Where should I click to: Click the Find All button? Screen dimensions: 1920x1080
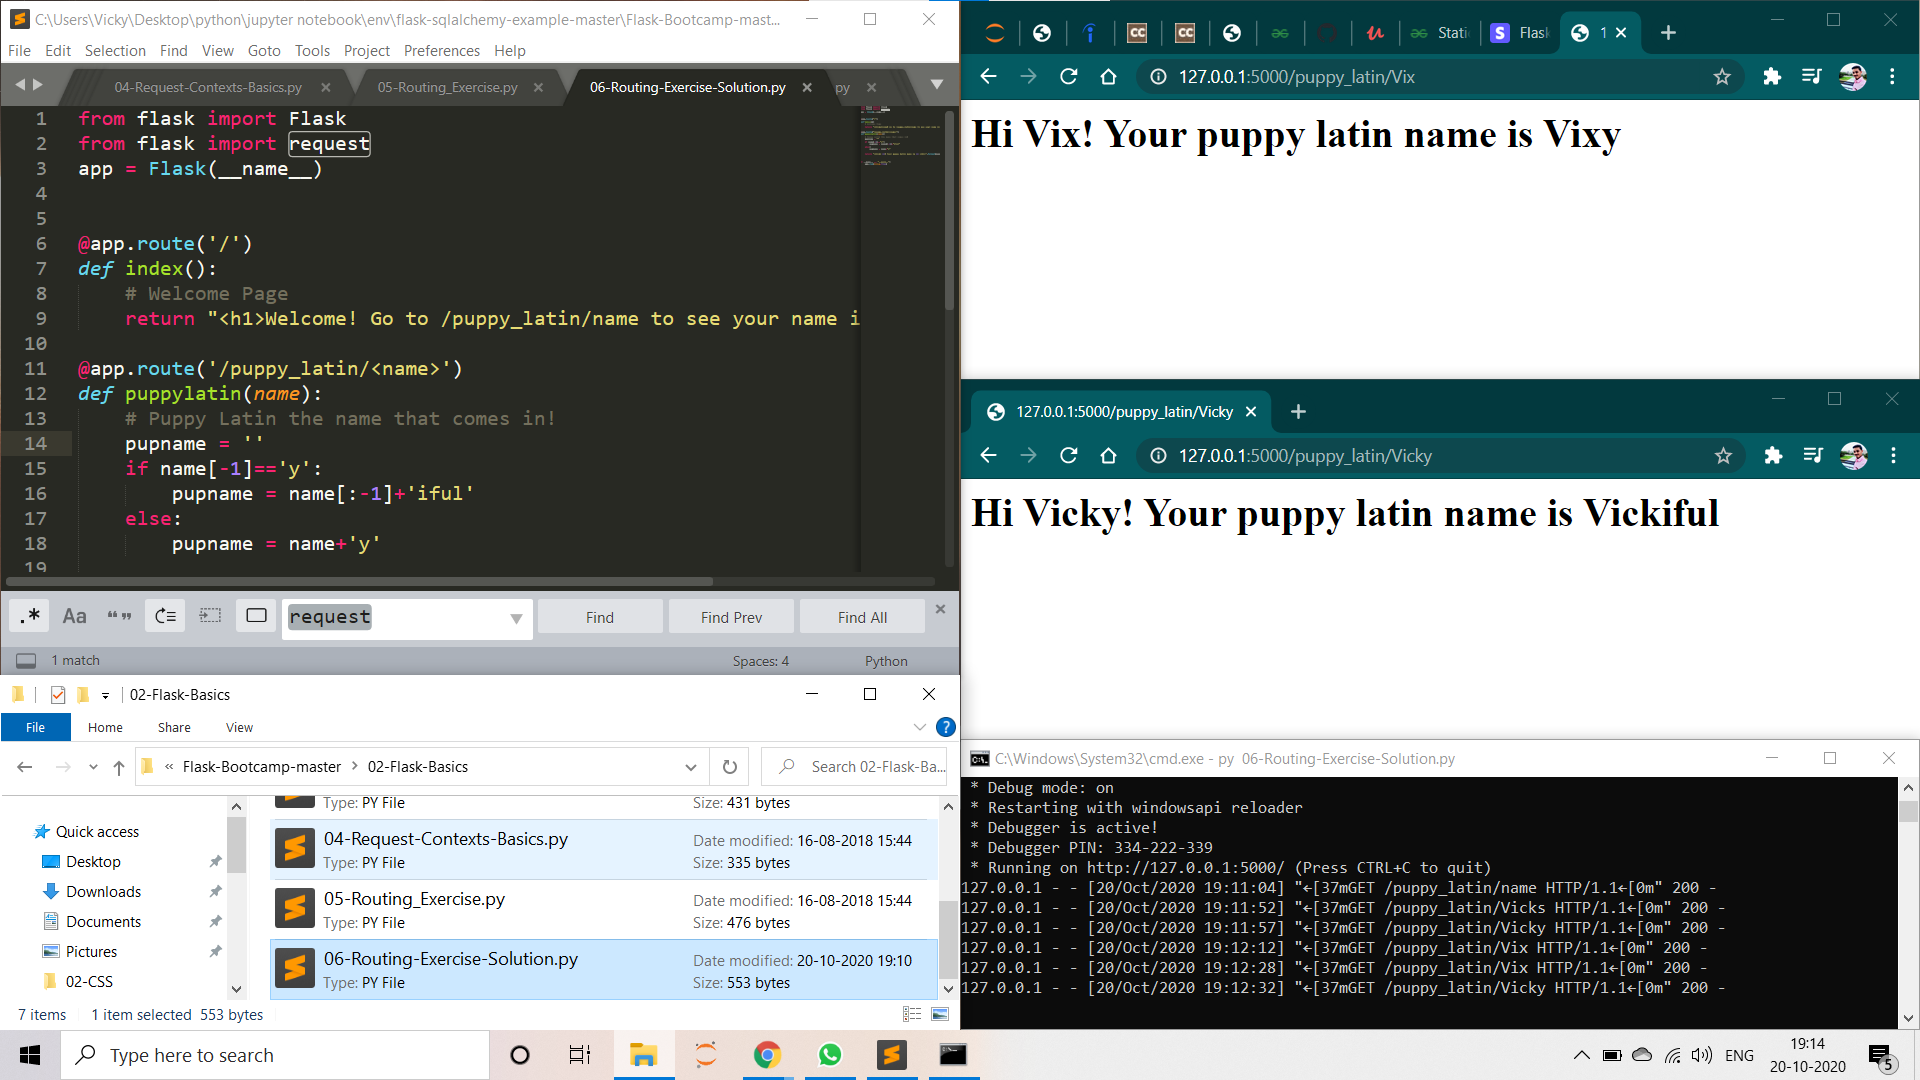pyautogui.click(x=862, y=617)
